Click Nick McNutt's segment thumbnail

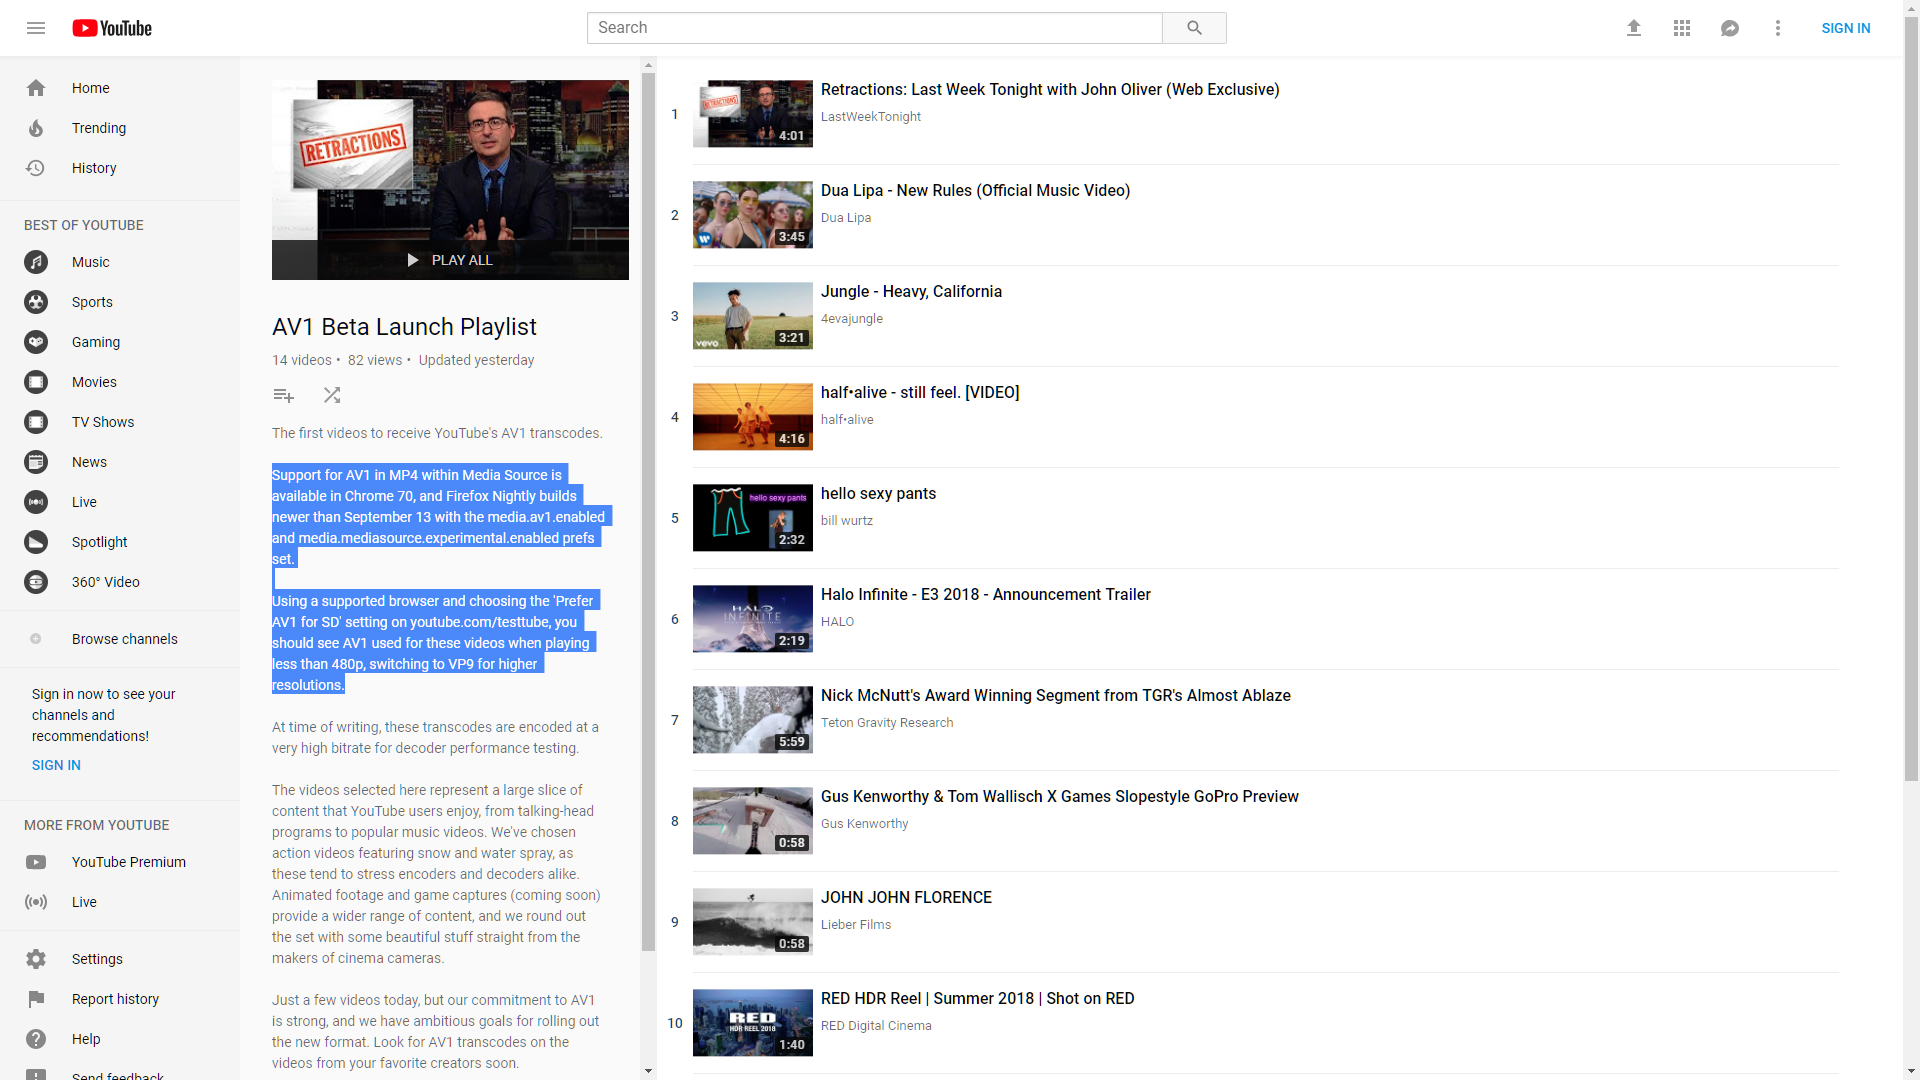(x=753, y=720)
